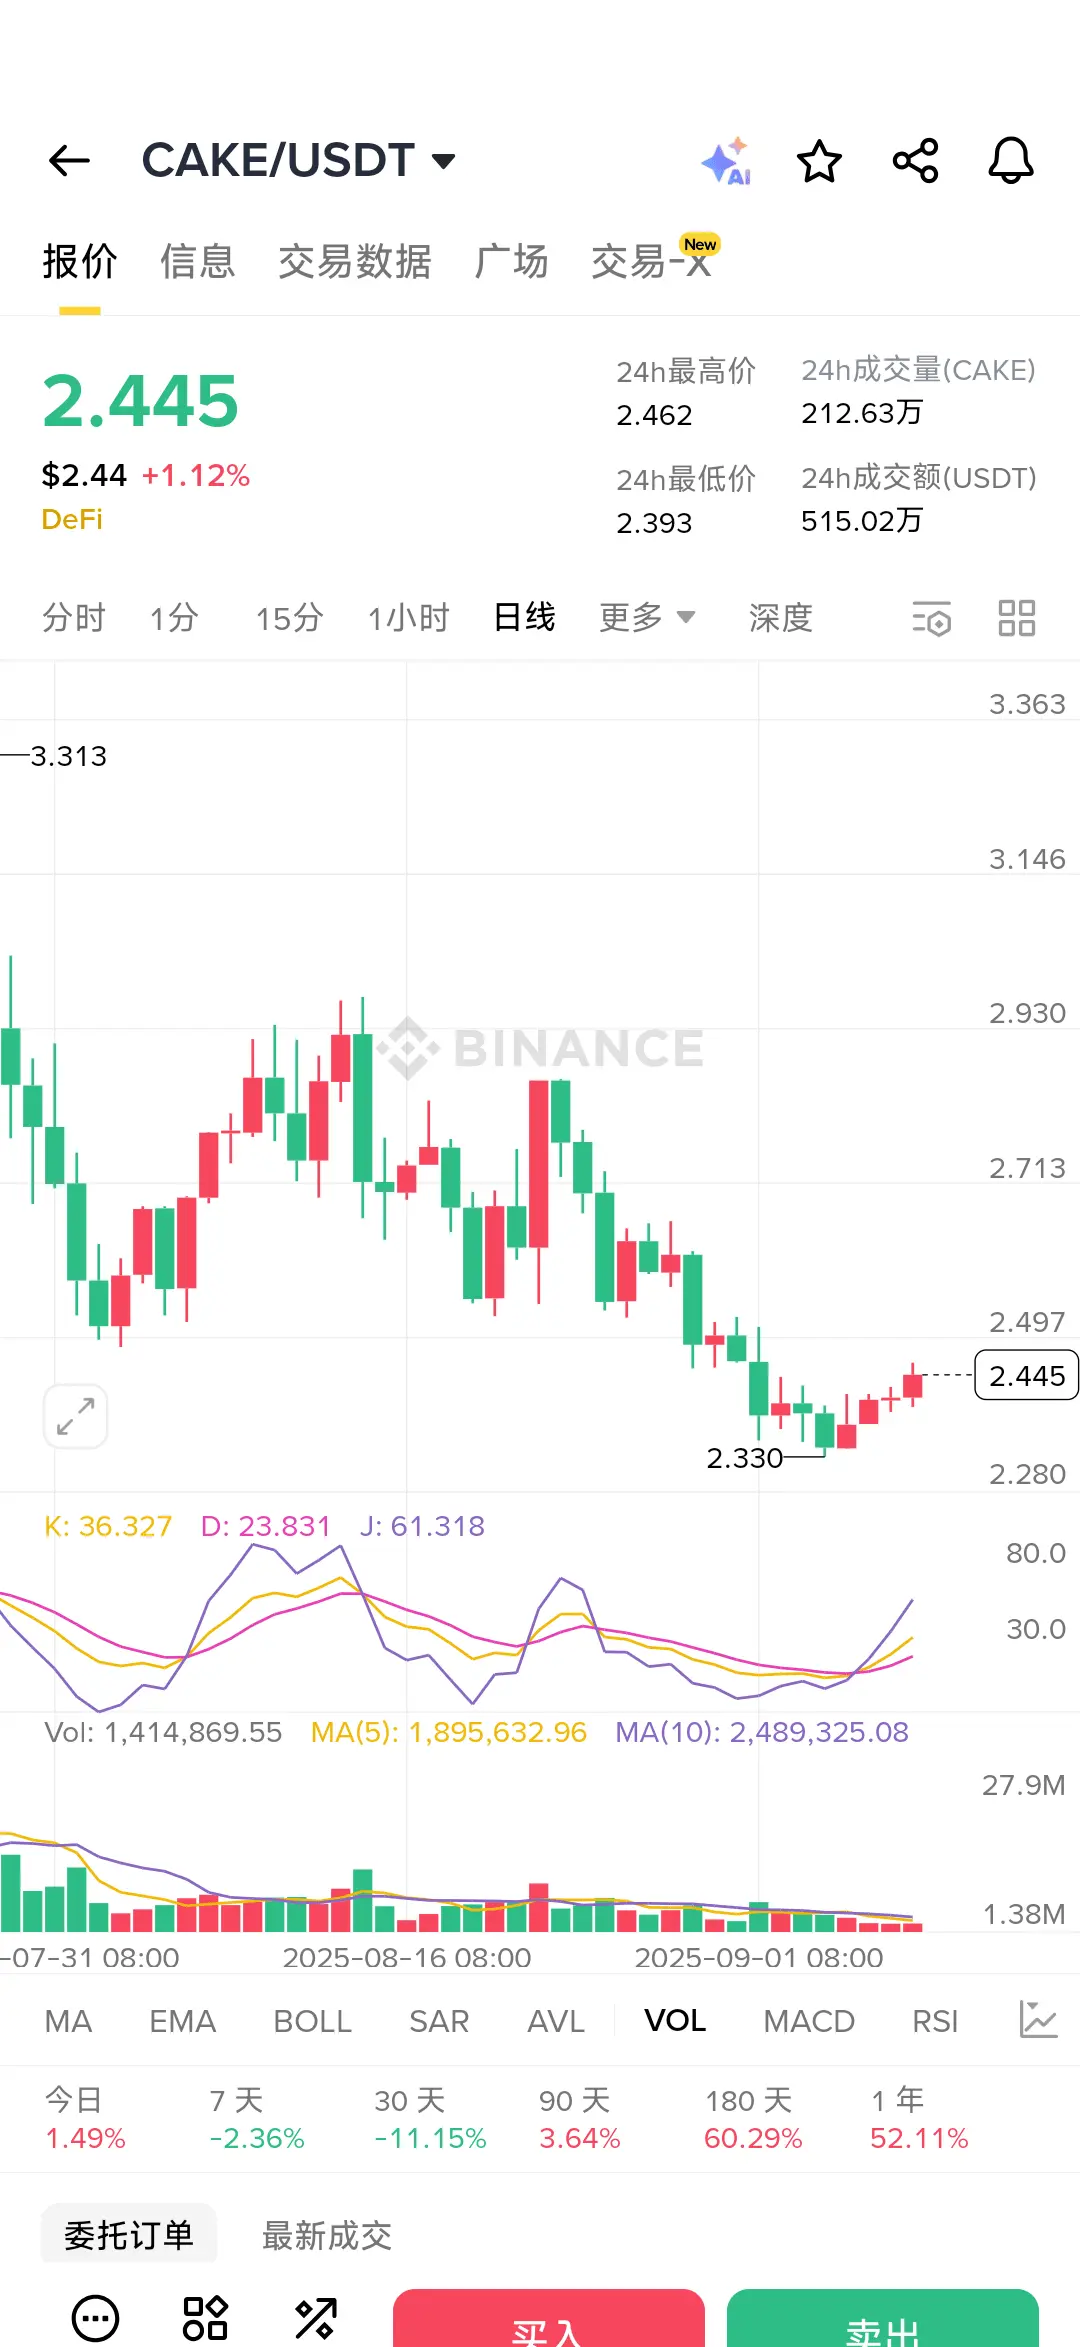The image size is (1080, 2347).
Task: Tap the 3.313 high price marker
Action: pos(68,756)
